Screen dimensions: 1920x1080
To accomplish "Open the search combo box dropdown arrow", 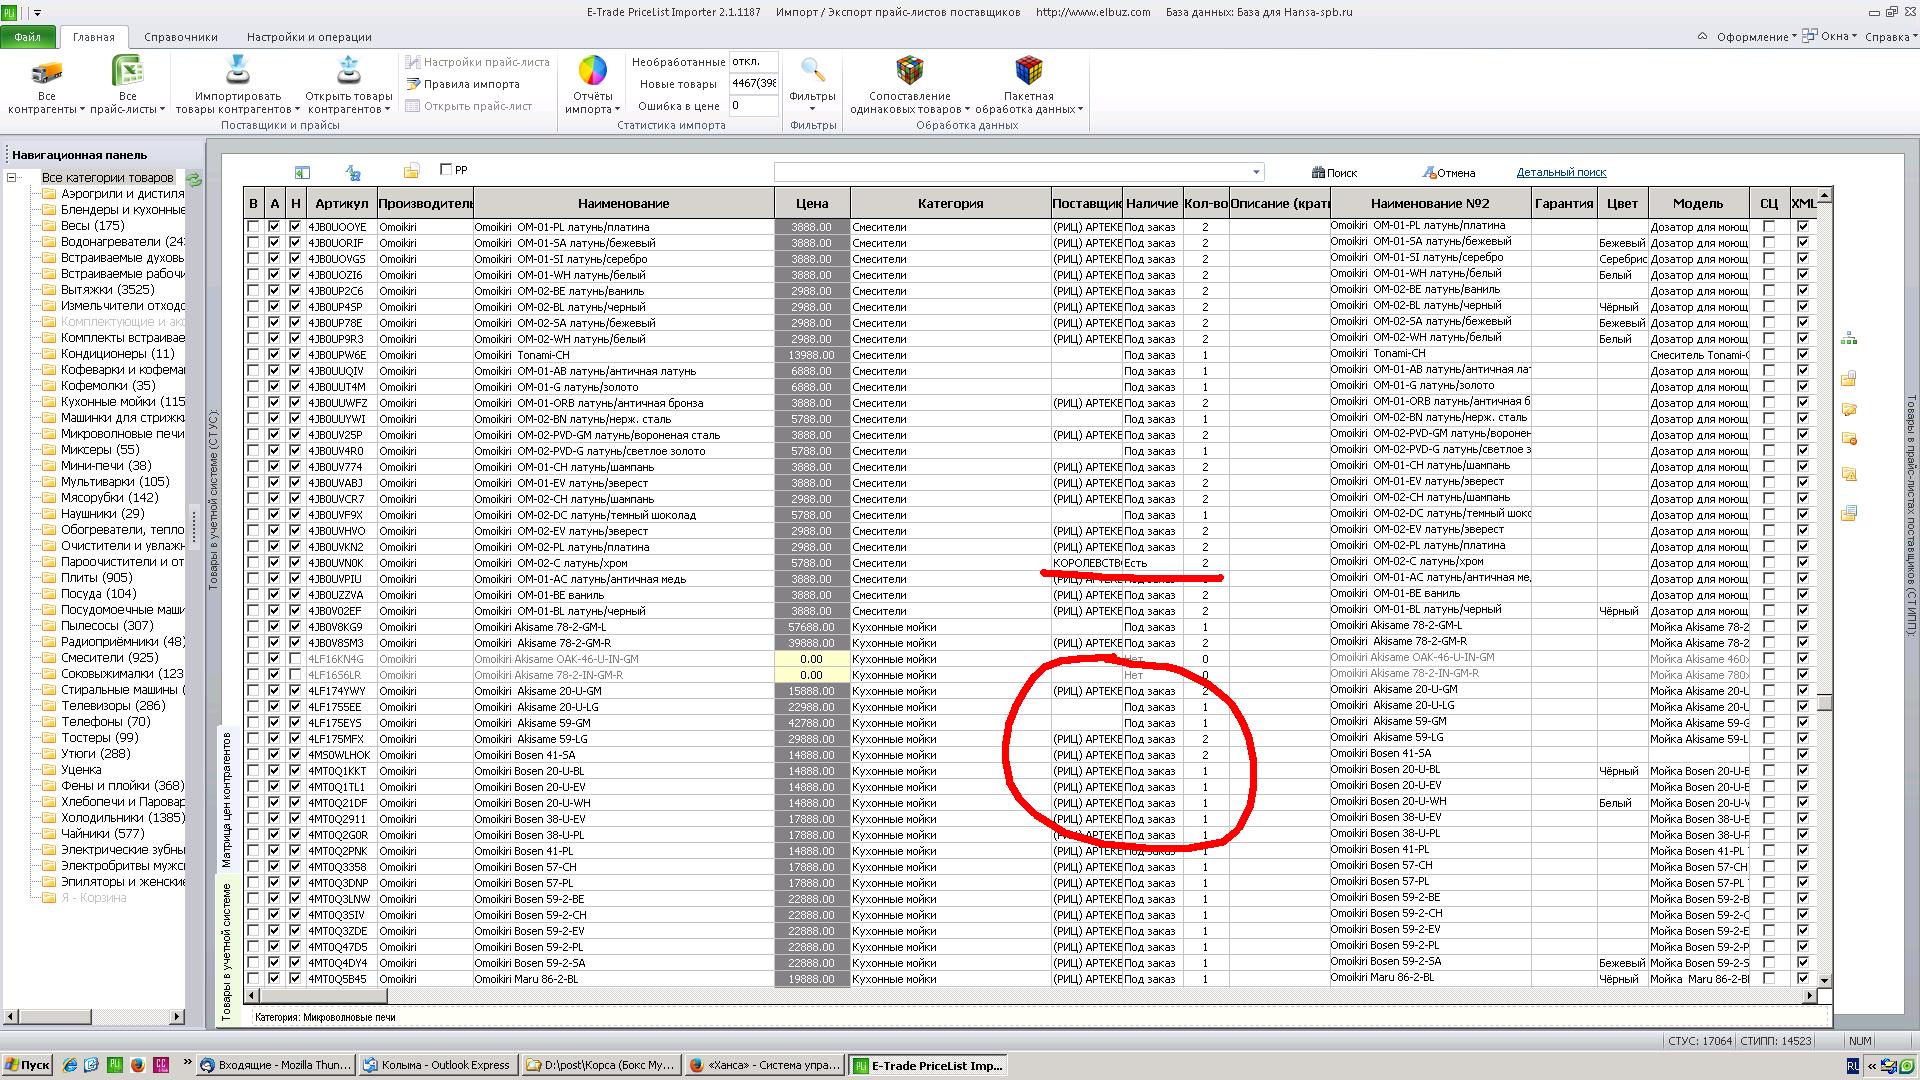I will coord(1256,172).
